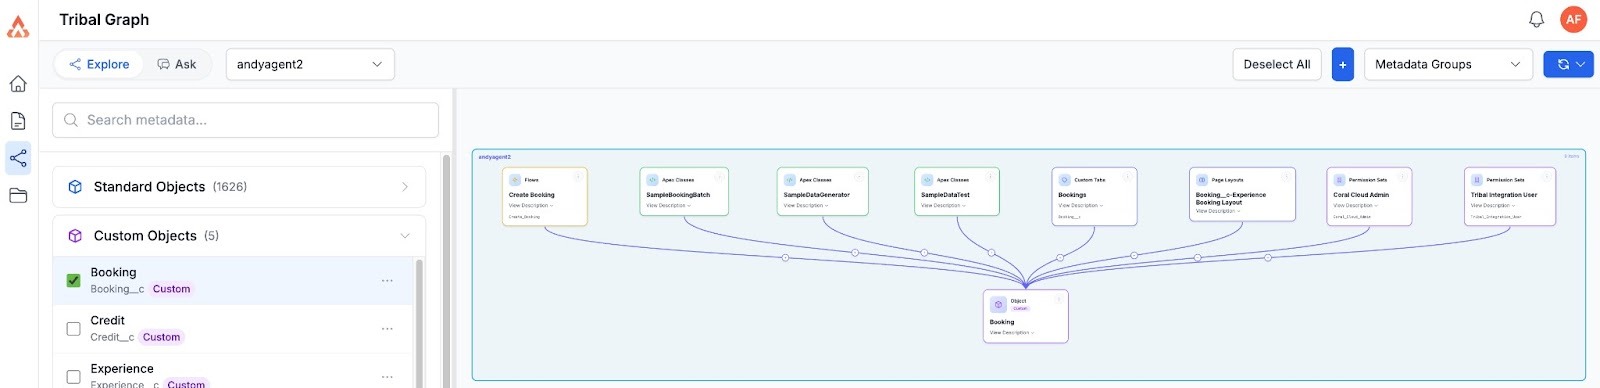Click Apex icon on SampleBookingBatch node

tap(653, 180)
